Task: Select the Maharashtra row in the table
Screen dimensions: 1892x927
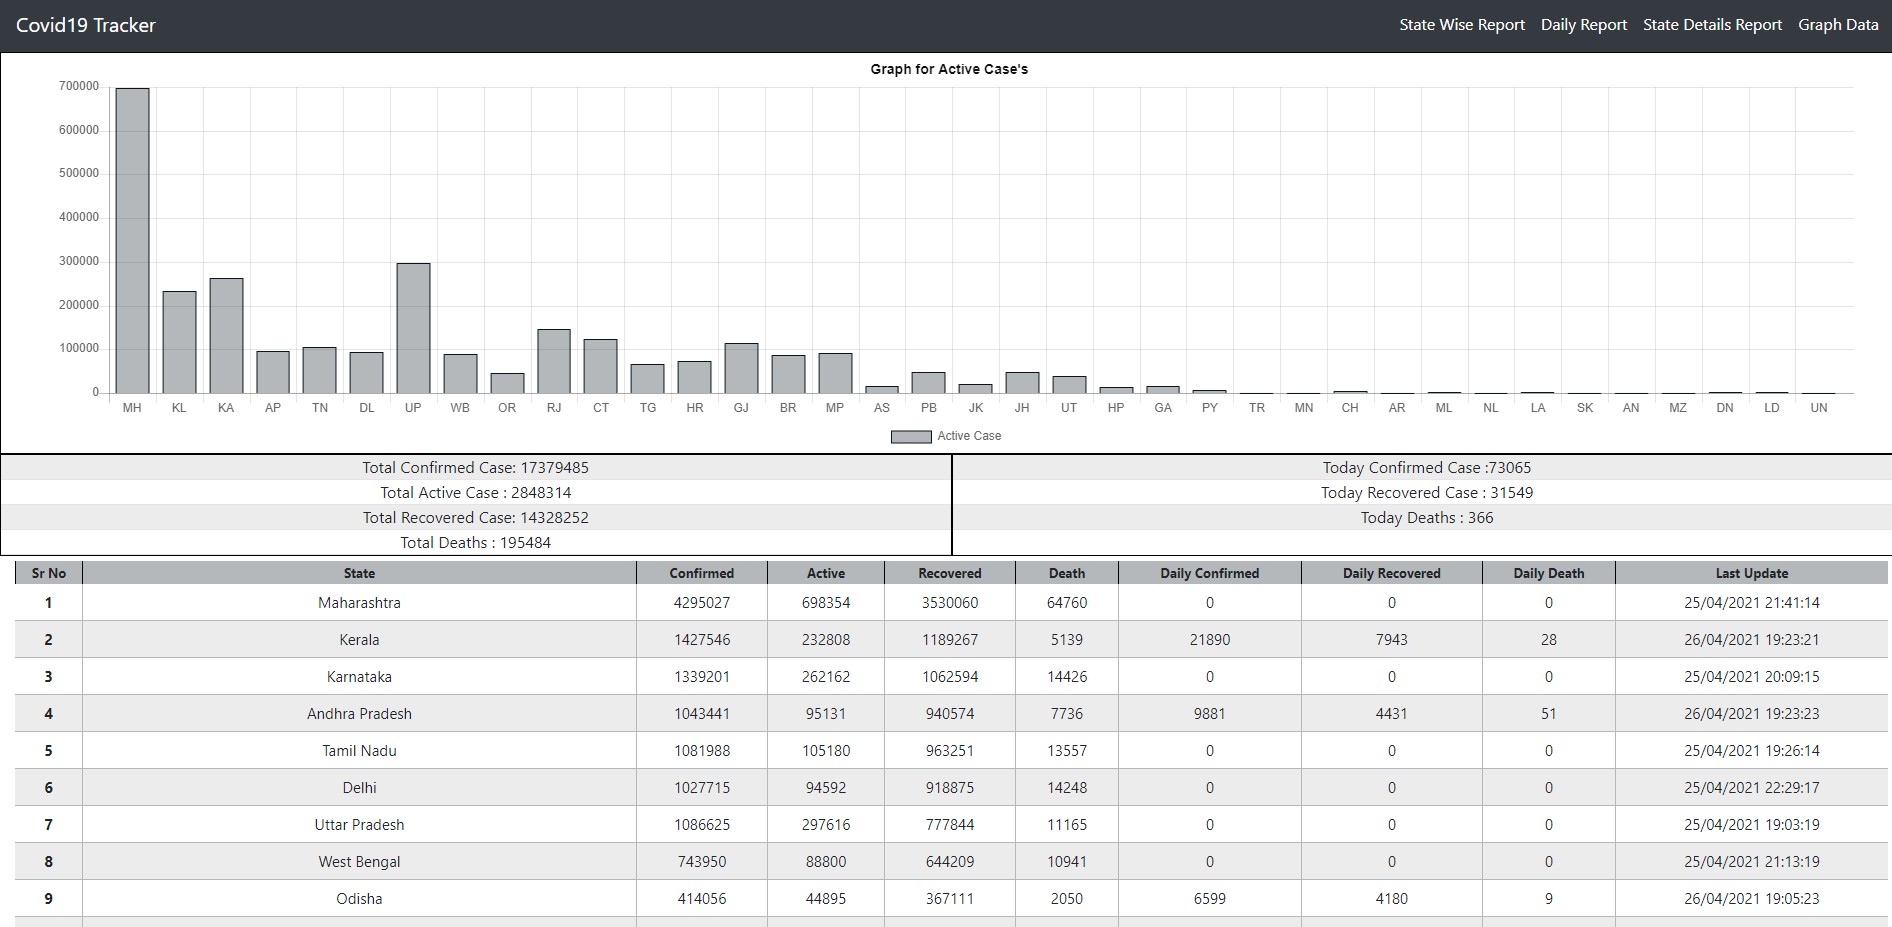Action: [x=359, y=603]
